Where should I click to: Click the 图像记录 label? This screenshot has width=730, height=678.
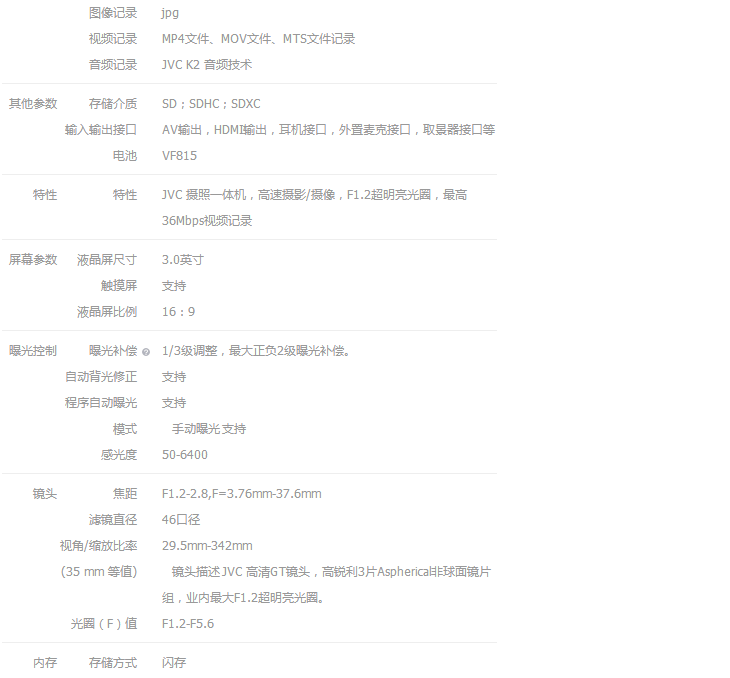[112, 13]
